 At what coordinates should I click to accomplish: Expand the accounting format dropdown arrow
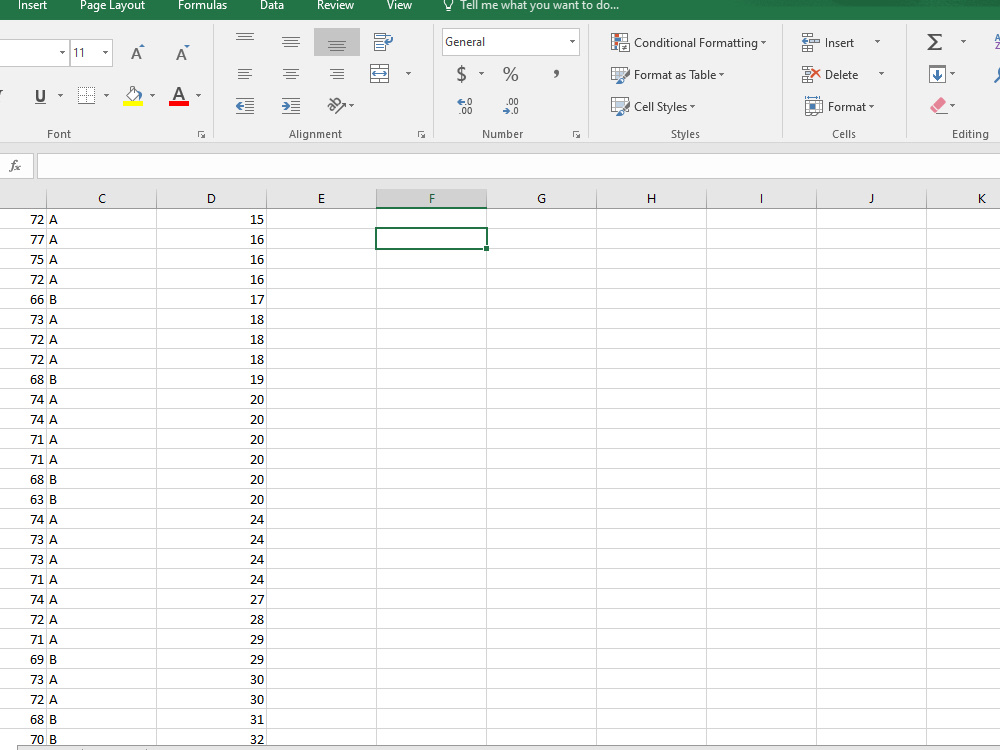(482, 74)
